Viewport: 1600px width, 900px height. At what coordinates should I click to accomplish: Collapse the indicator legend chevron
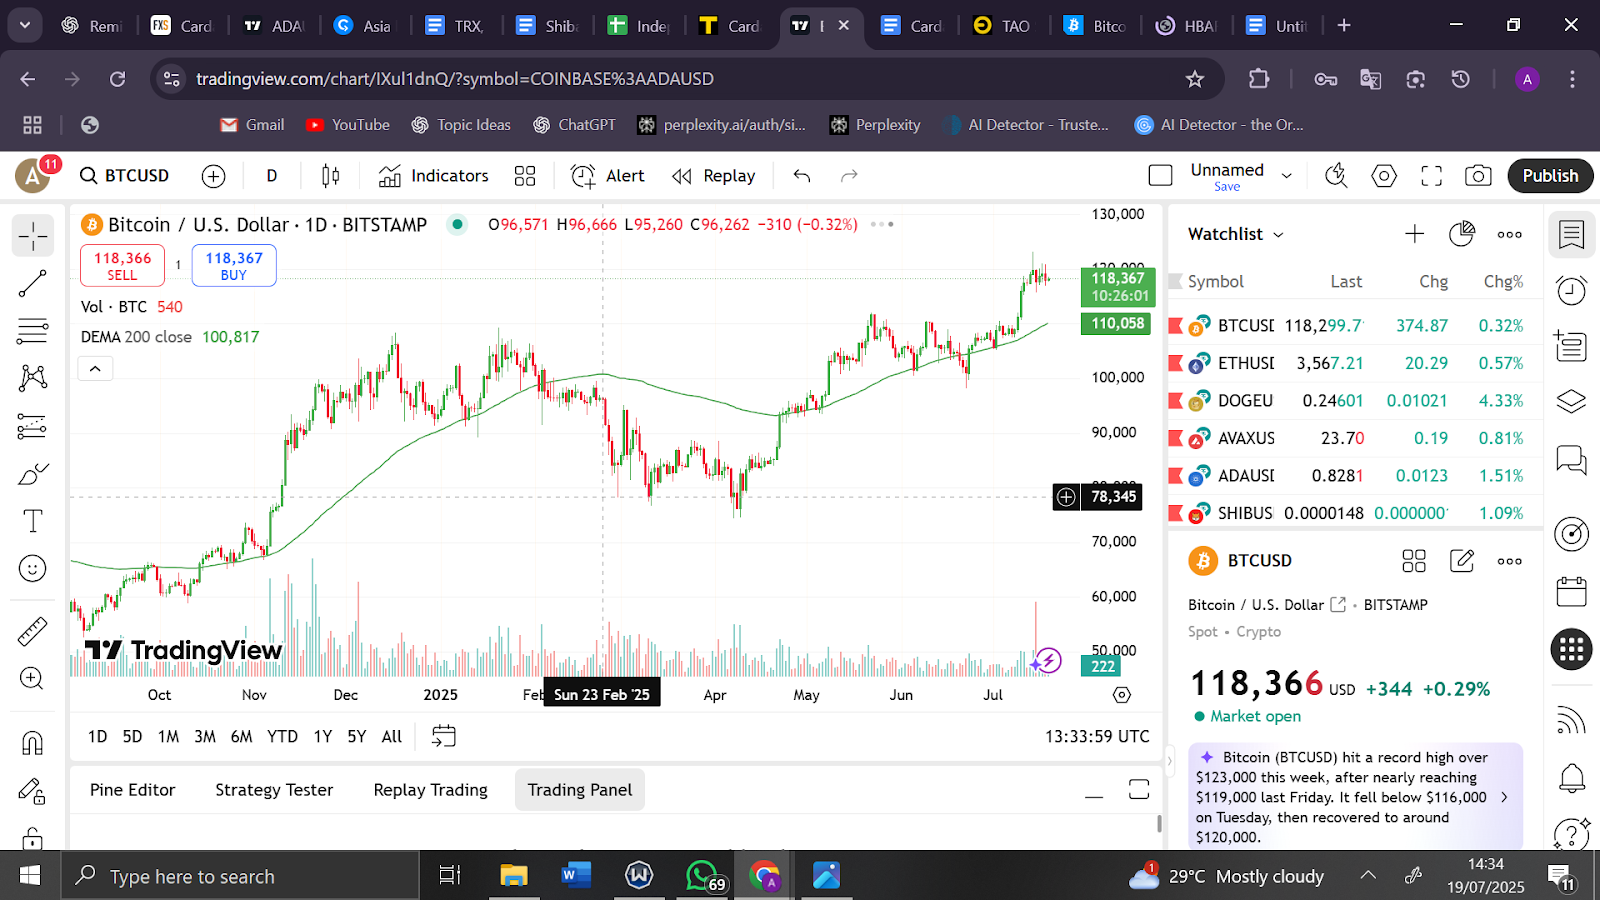pyautogui.click(x=95, y=369)
